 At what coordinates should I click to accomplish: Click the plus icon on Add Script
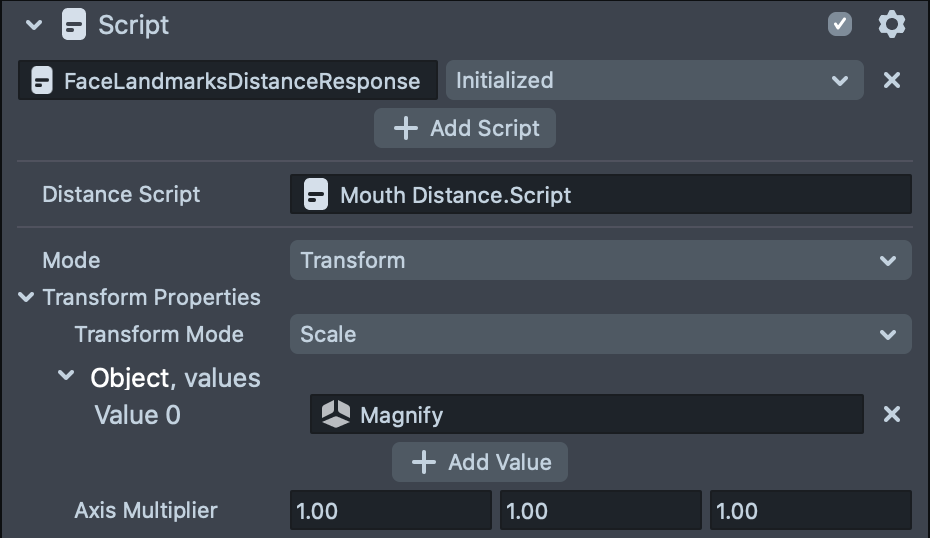click(x=405, y=128)
